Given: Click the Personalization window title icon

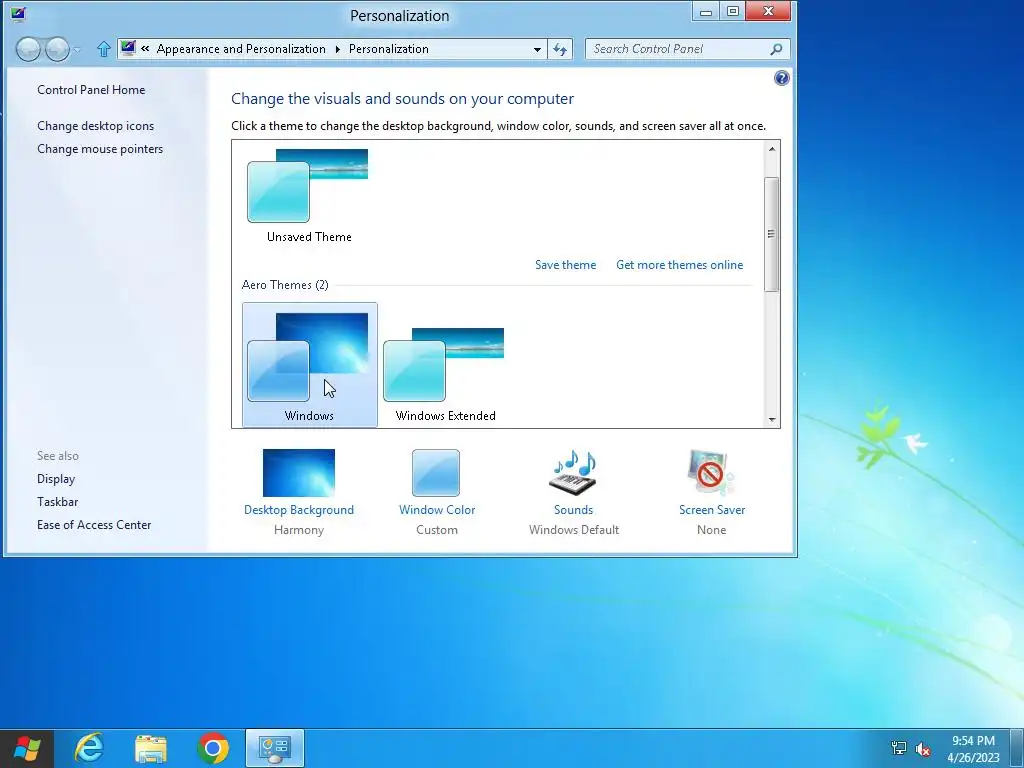Looking at the screenshot, I should tap(18, 14).
